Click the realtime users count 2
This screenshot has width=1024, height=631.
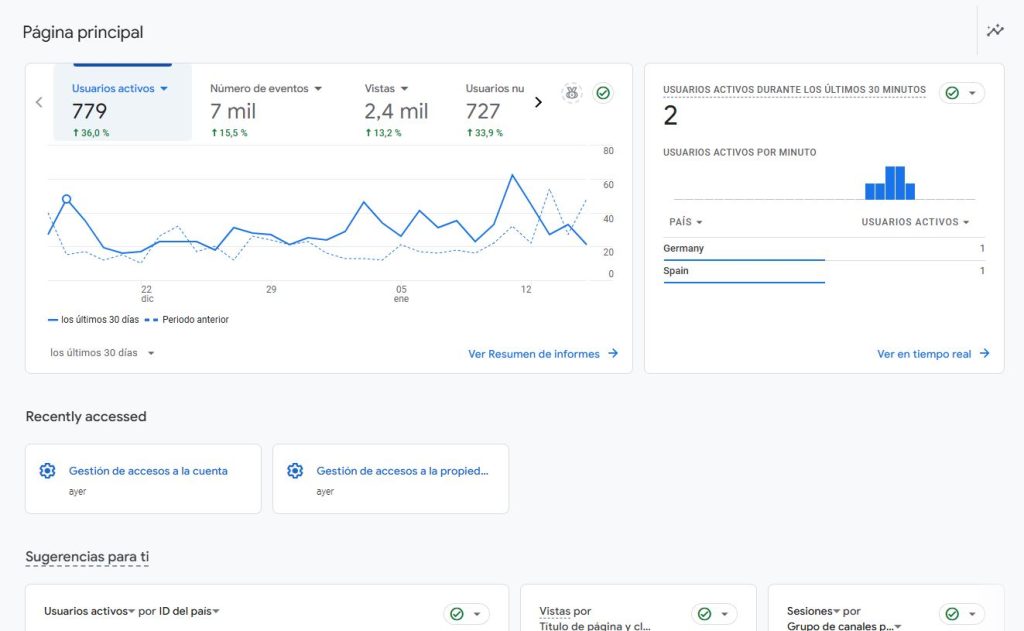pyautogui.click(x=671, y=116)
